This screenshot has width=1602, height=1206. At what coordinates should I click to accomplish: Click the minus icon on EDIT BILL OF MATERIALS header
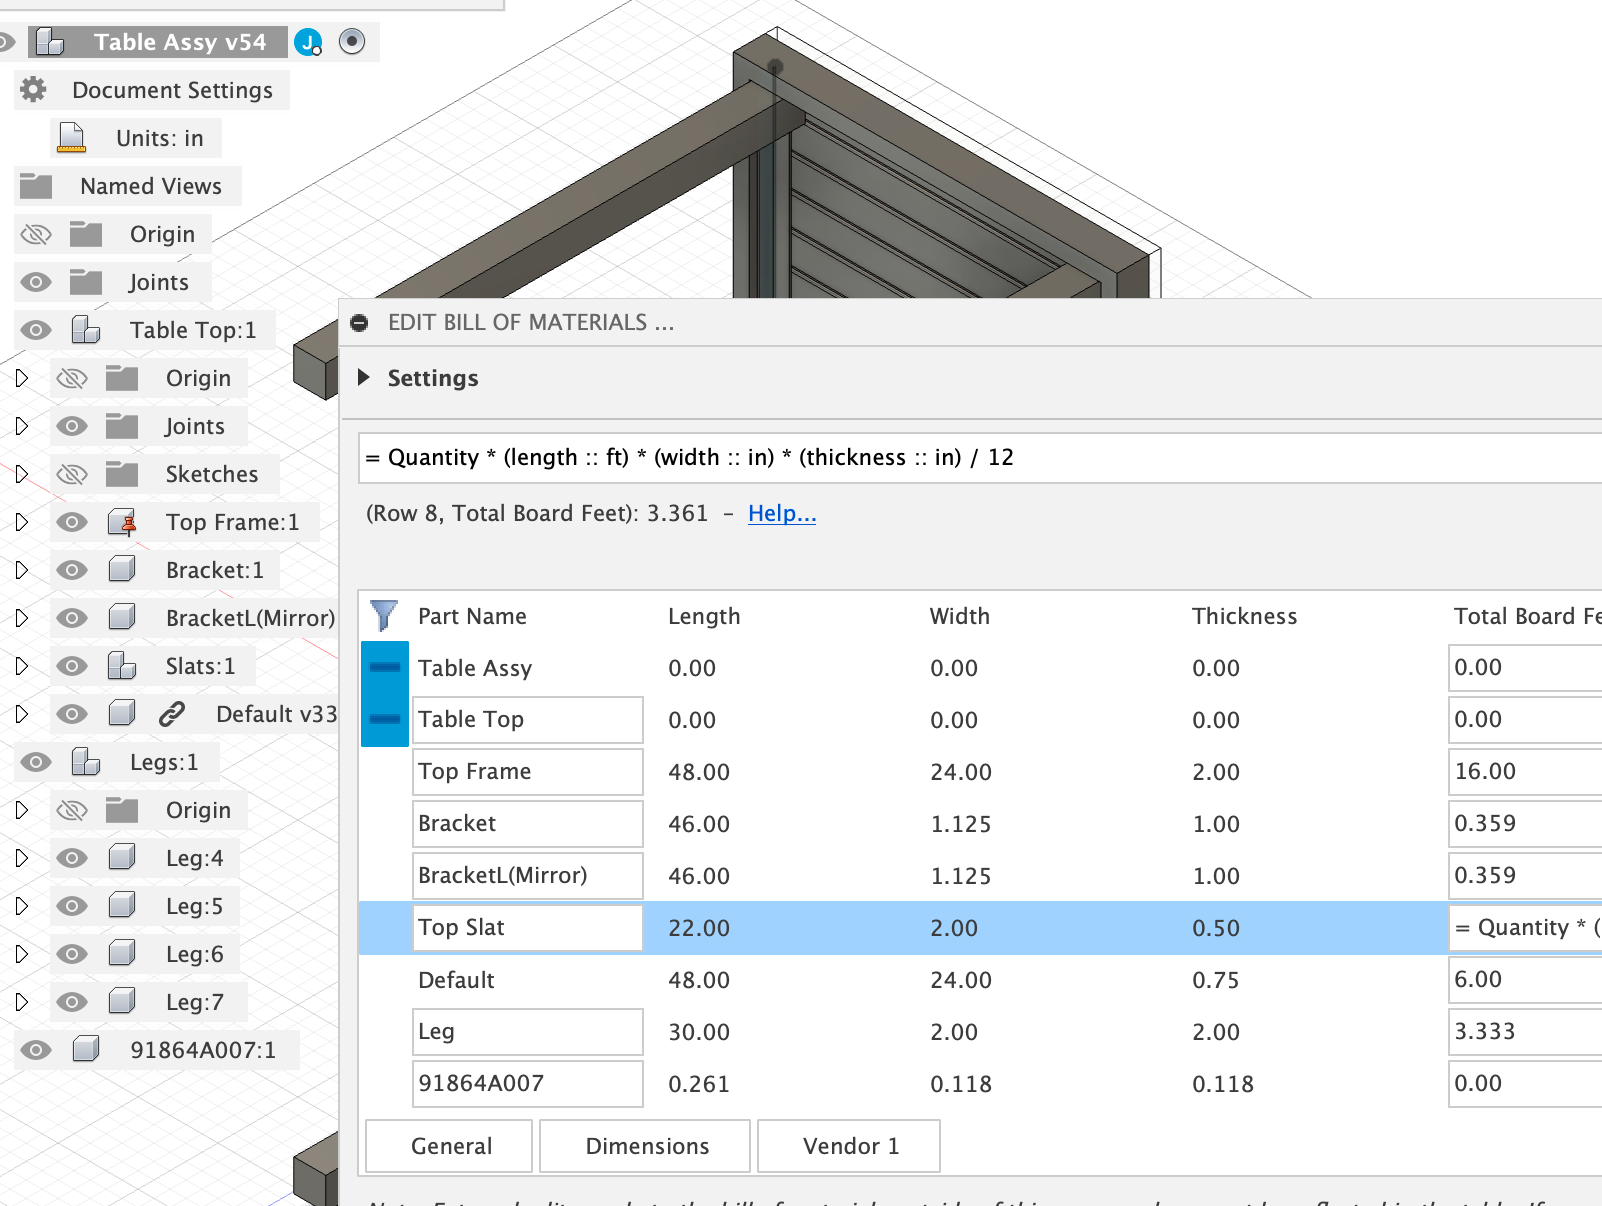[x=361, y=322]
